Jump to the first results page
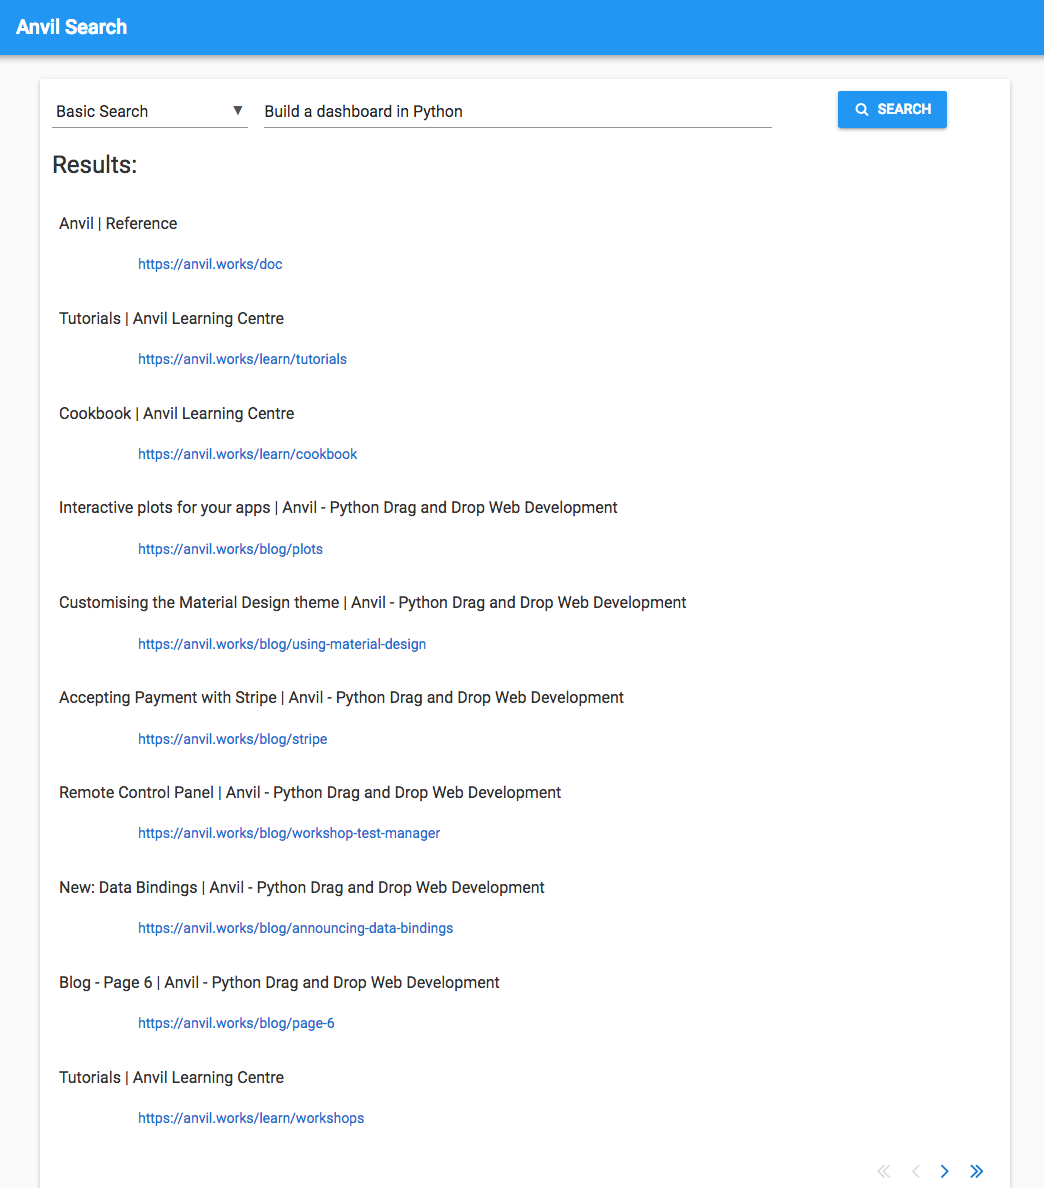 point(883,1171)
